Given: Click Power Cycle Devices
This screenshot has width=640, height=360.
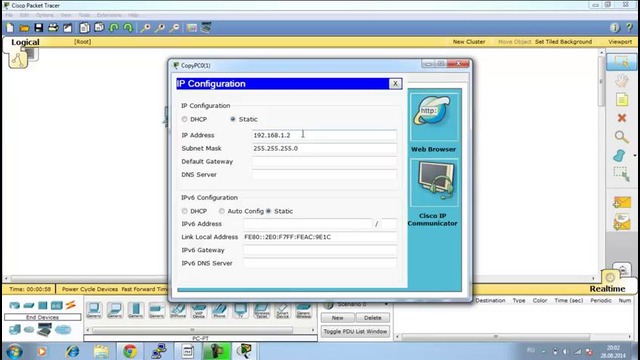Looking at the screenshot, I should tap(90, 289).
